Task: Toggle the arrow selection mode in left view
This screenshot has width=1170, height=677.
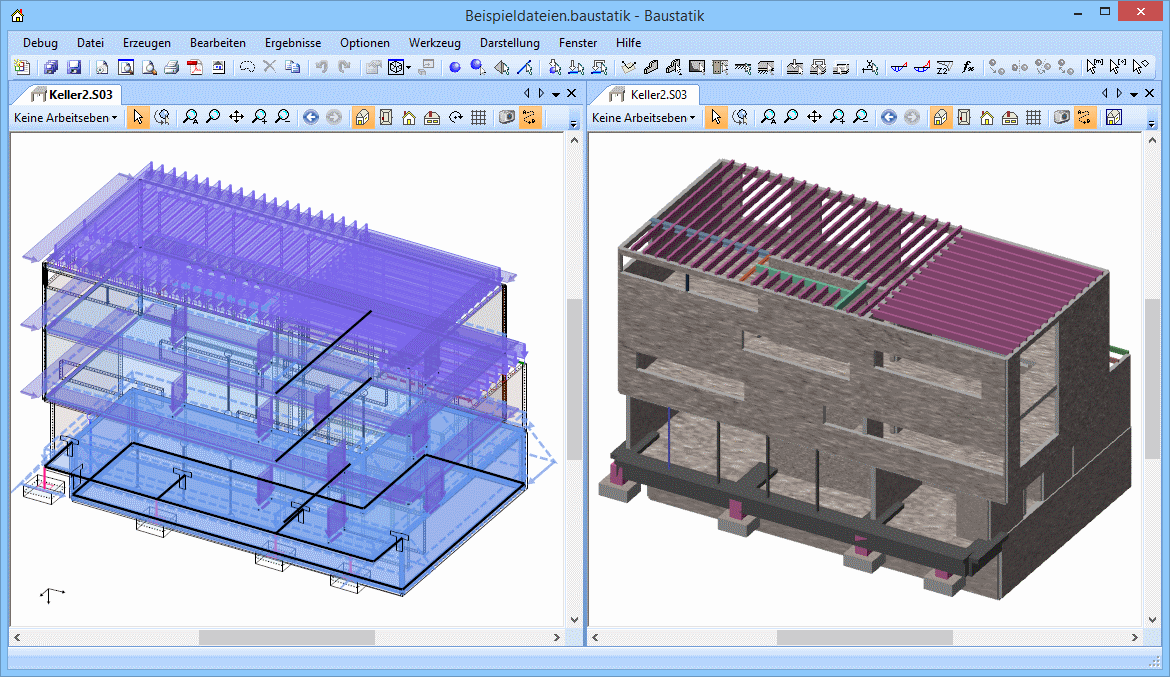Action: click(138, 117)
